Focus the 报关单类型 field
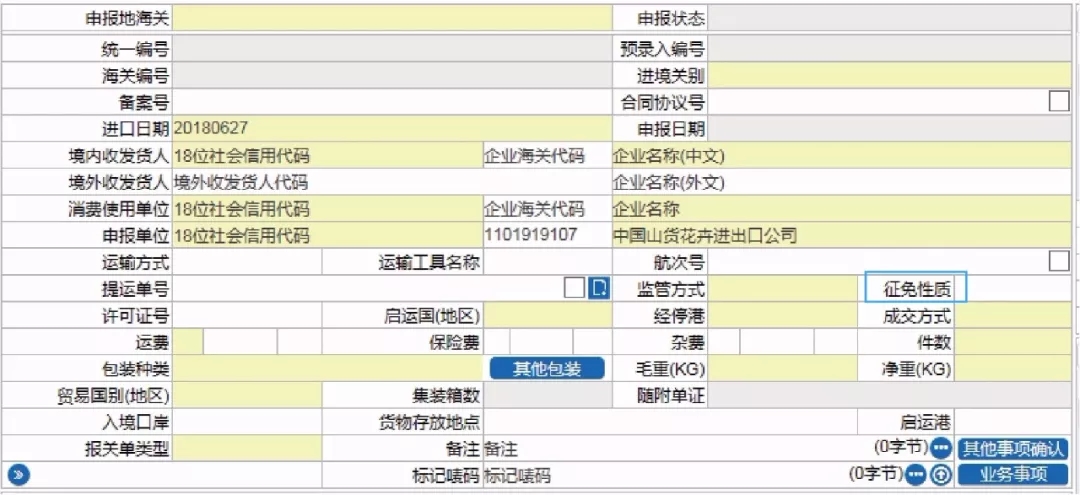1080x495 pixels. pyautogui.click(x=247, y=449)
